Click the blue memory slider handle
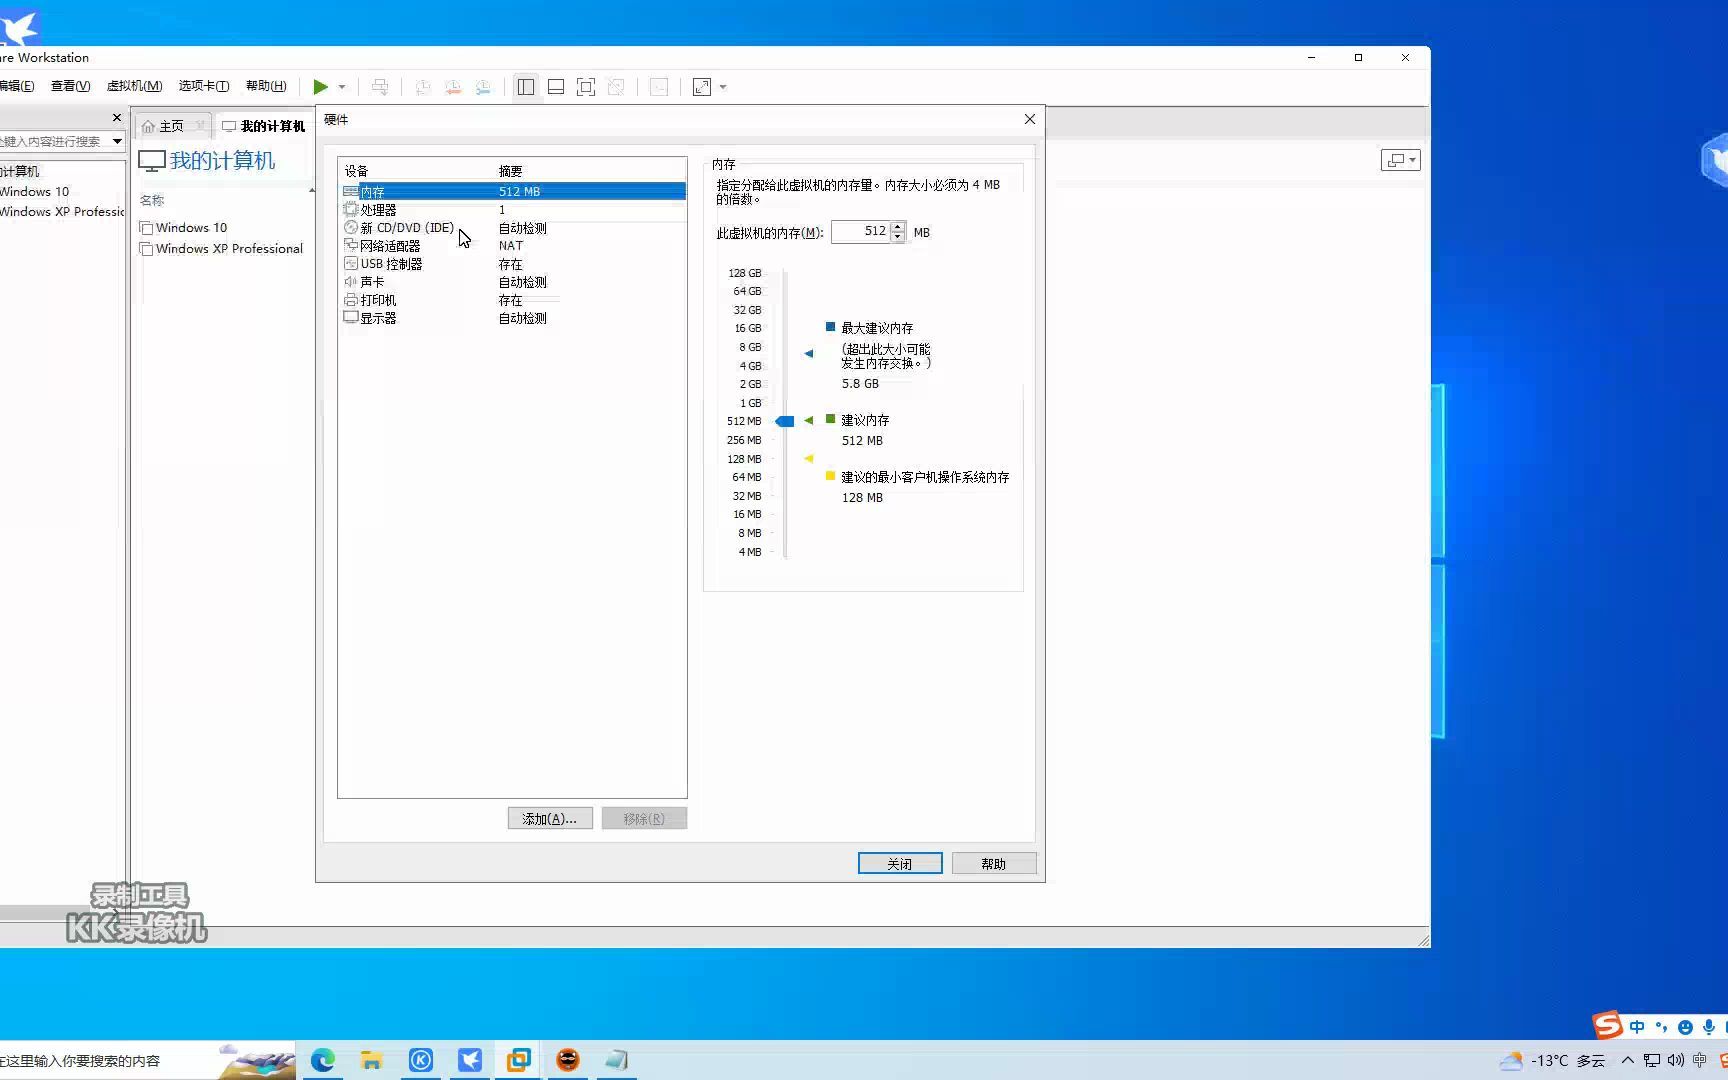The height and width of the screenshot is (1080, 1728). 785,421
